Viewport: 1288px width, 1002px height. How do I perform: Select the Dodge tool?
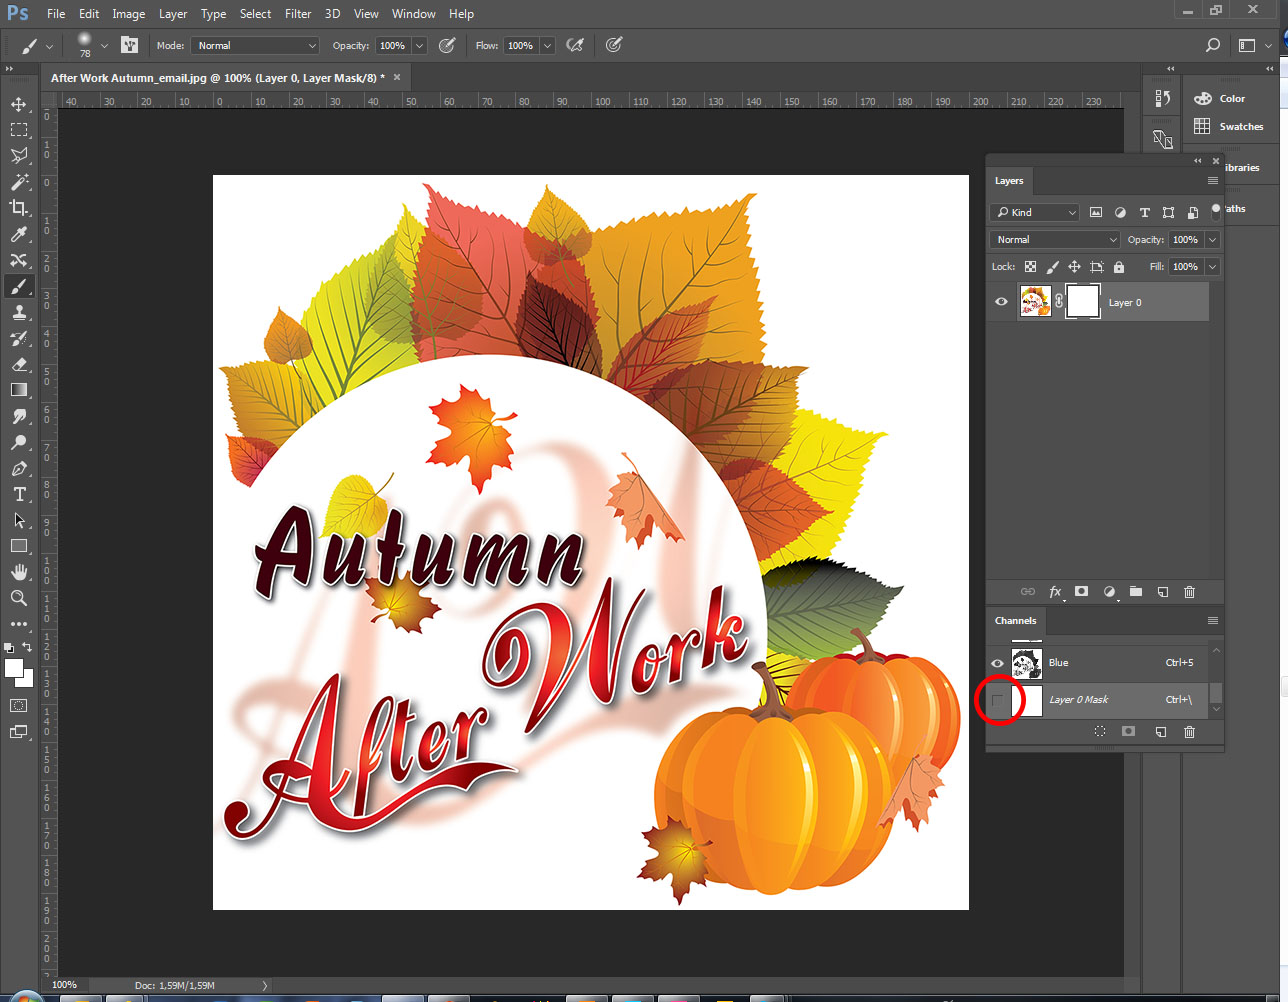point(19,442)
